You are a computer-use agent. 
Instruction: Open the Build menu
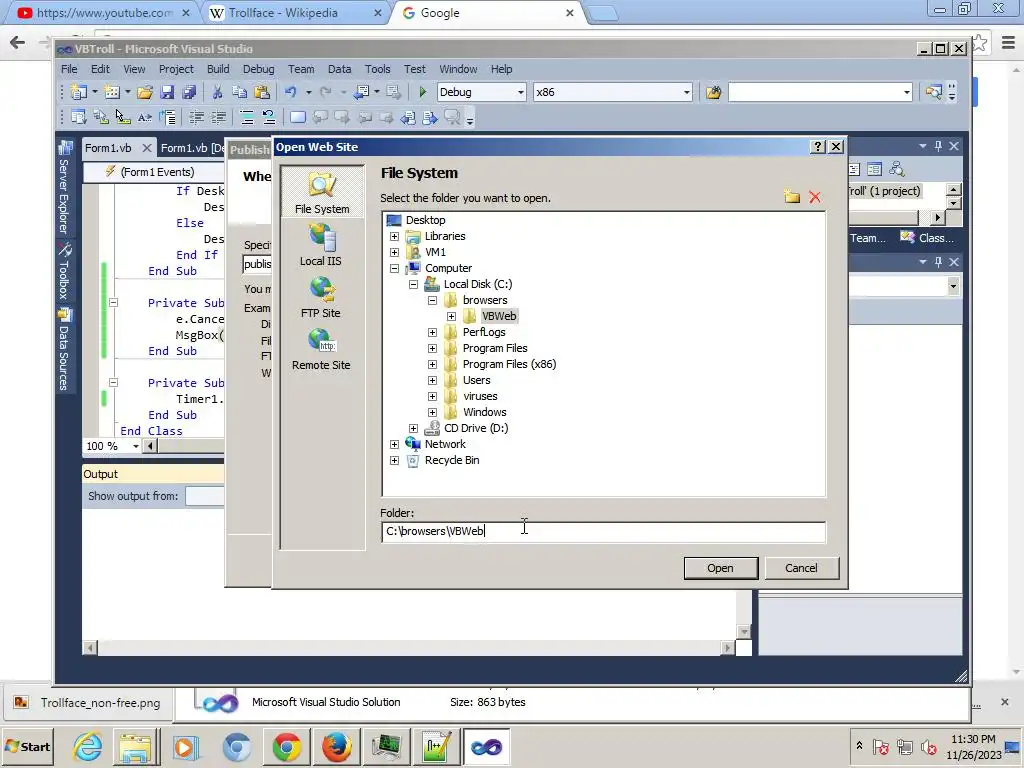(x=218, y=69)
